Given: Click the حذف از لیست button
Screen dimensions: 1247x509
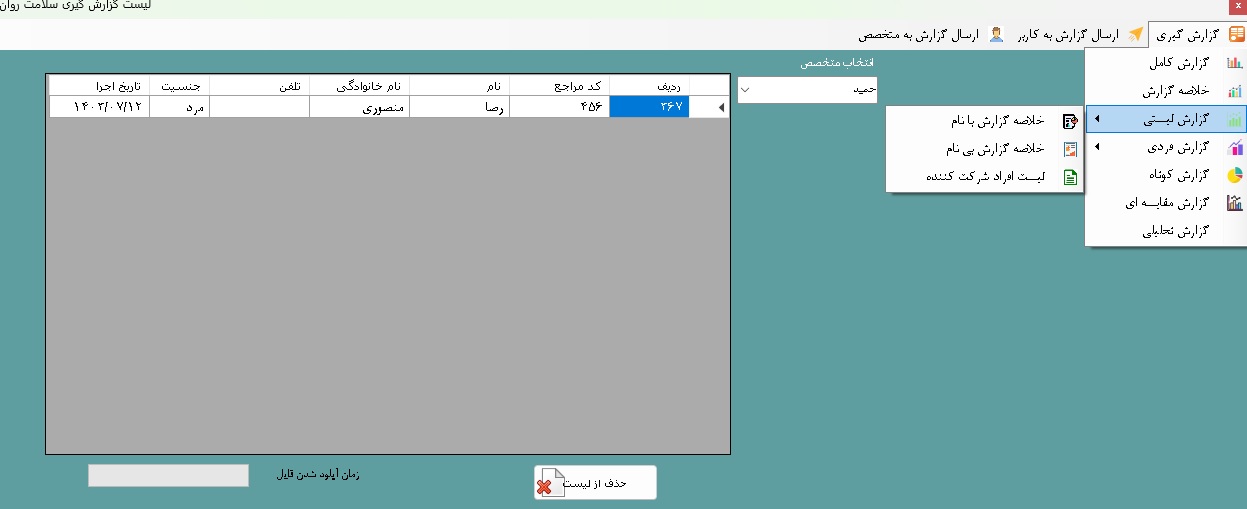Looking at the screenshot, I should (x=596, y=483).
